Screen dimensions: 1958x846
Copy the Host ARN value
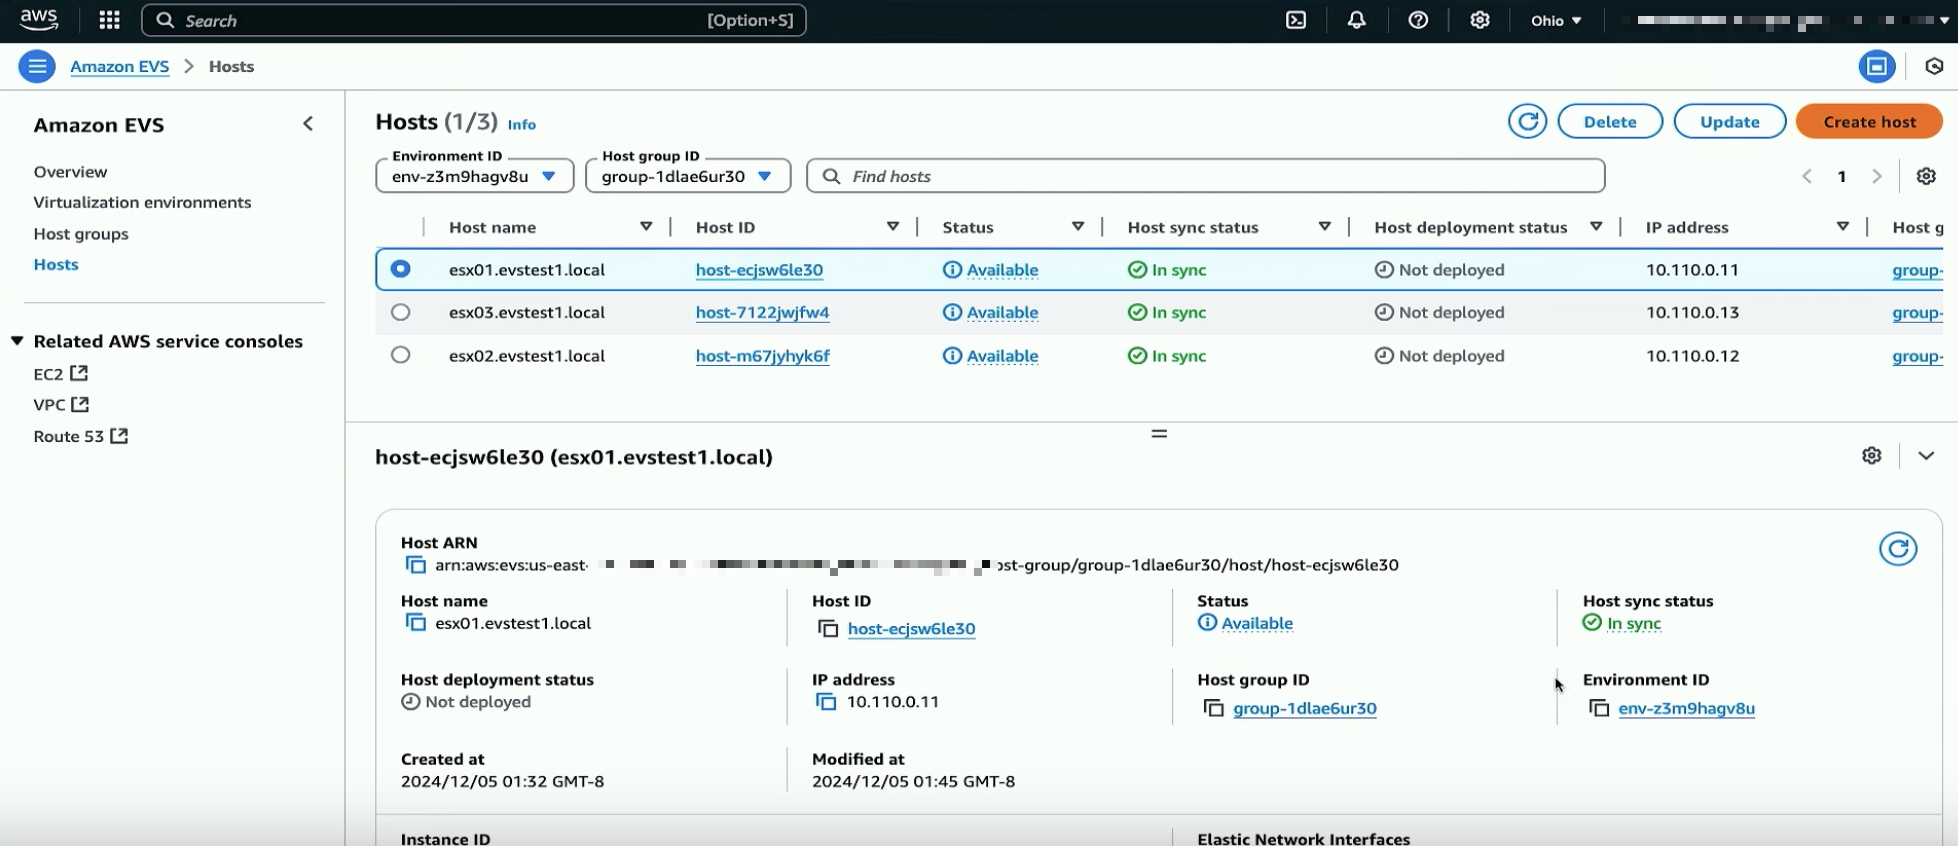(415, 565)
